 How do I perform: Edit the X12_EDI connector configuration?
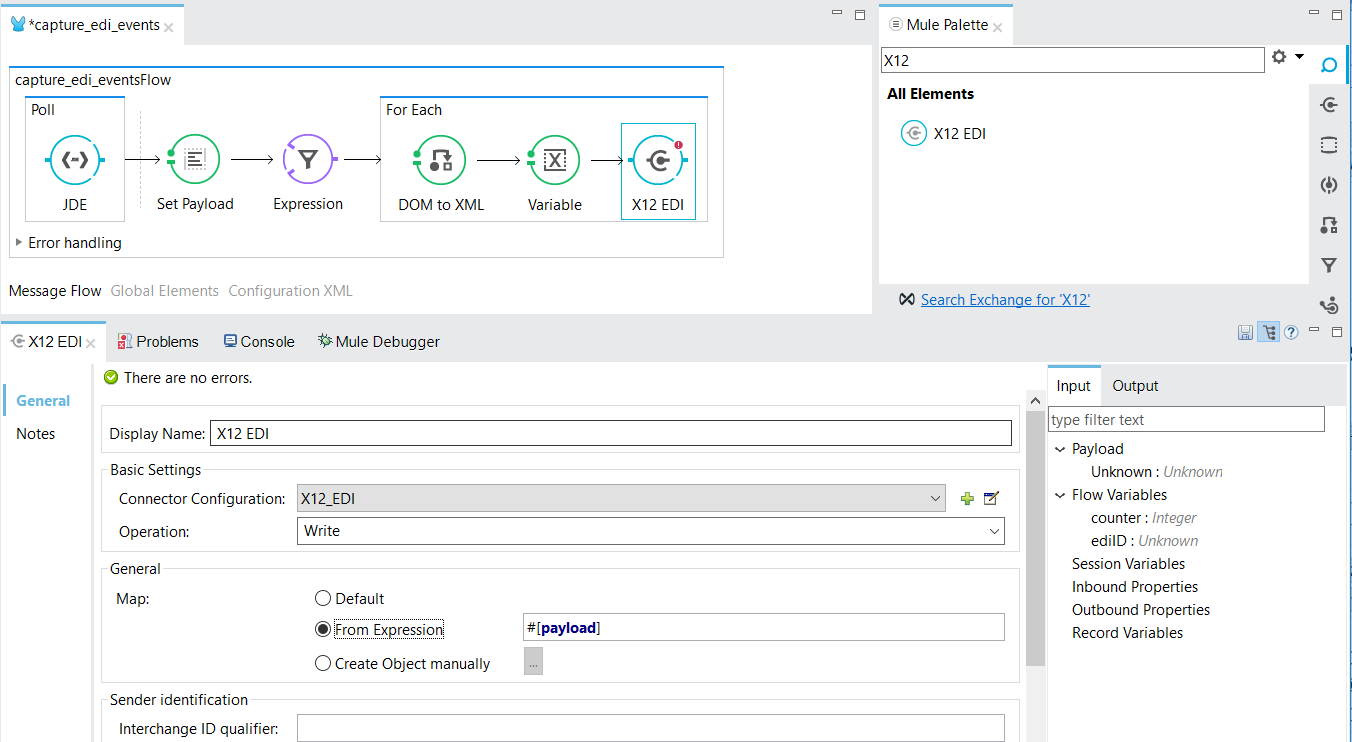click(991, 499)
